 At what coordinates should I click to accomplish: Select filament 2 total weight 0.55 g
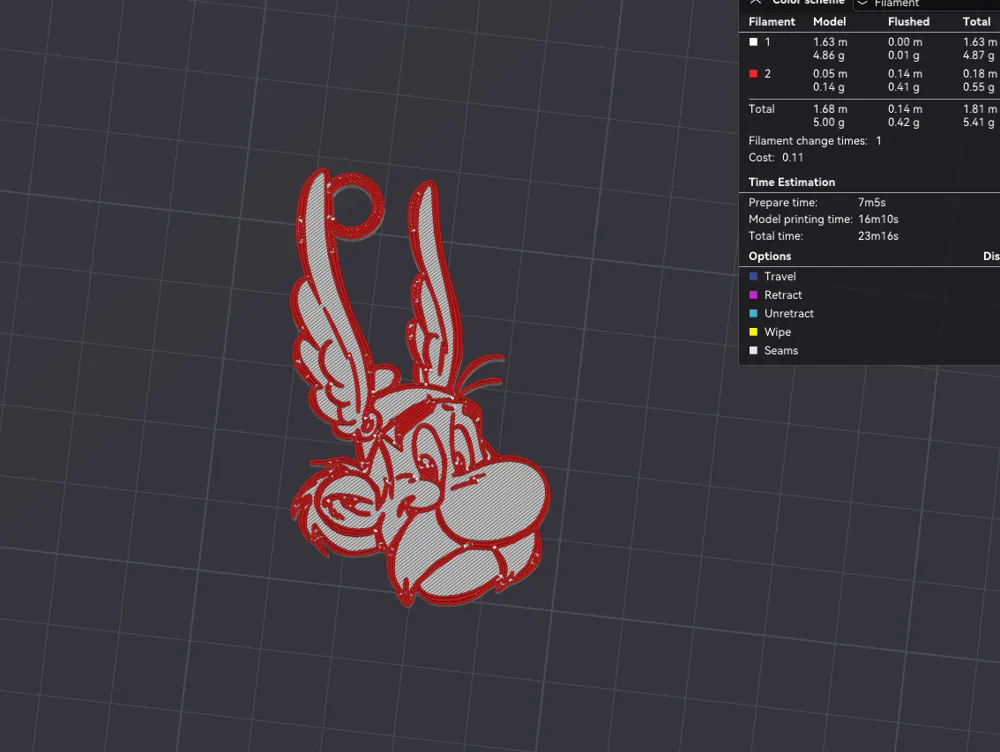[x=978, y=87]
